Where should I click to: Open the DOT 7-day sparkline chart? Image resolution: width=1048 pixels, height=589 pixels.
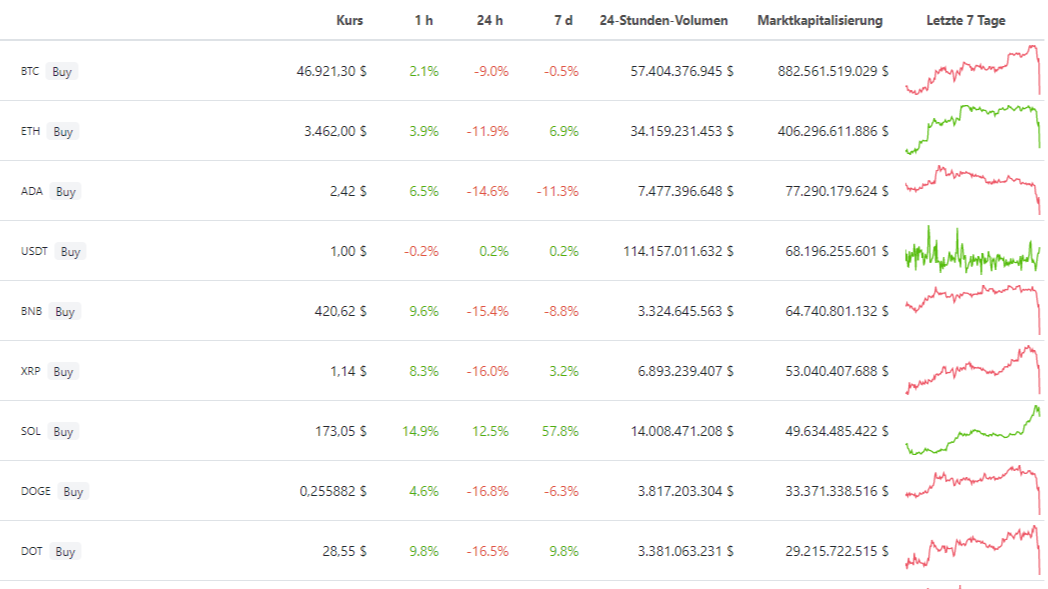point(973,550)
